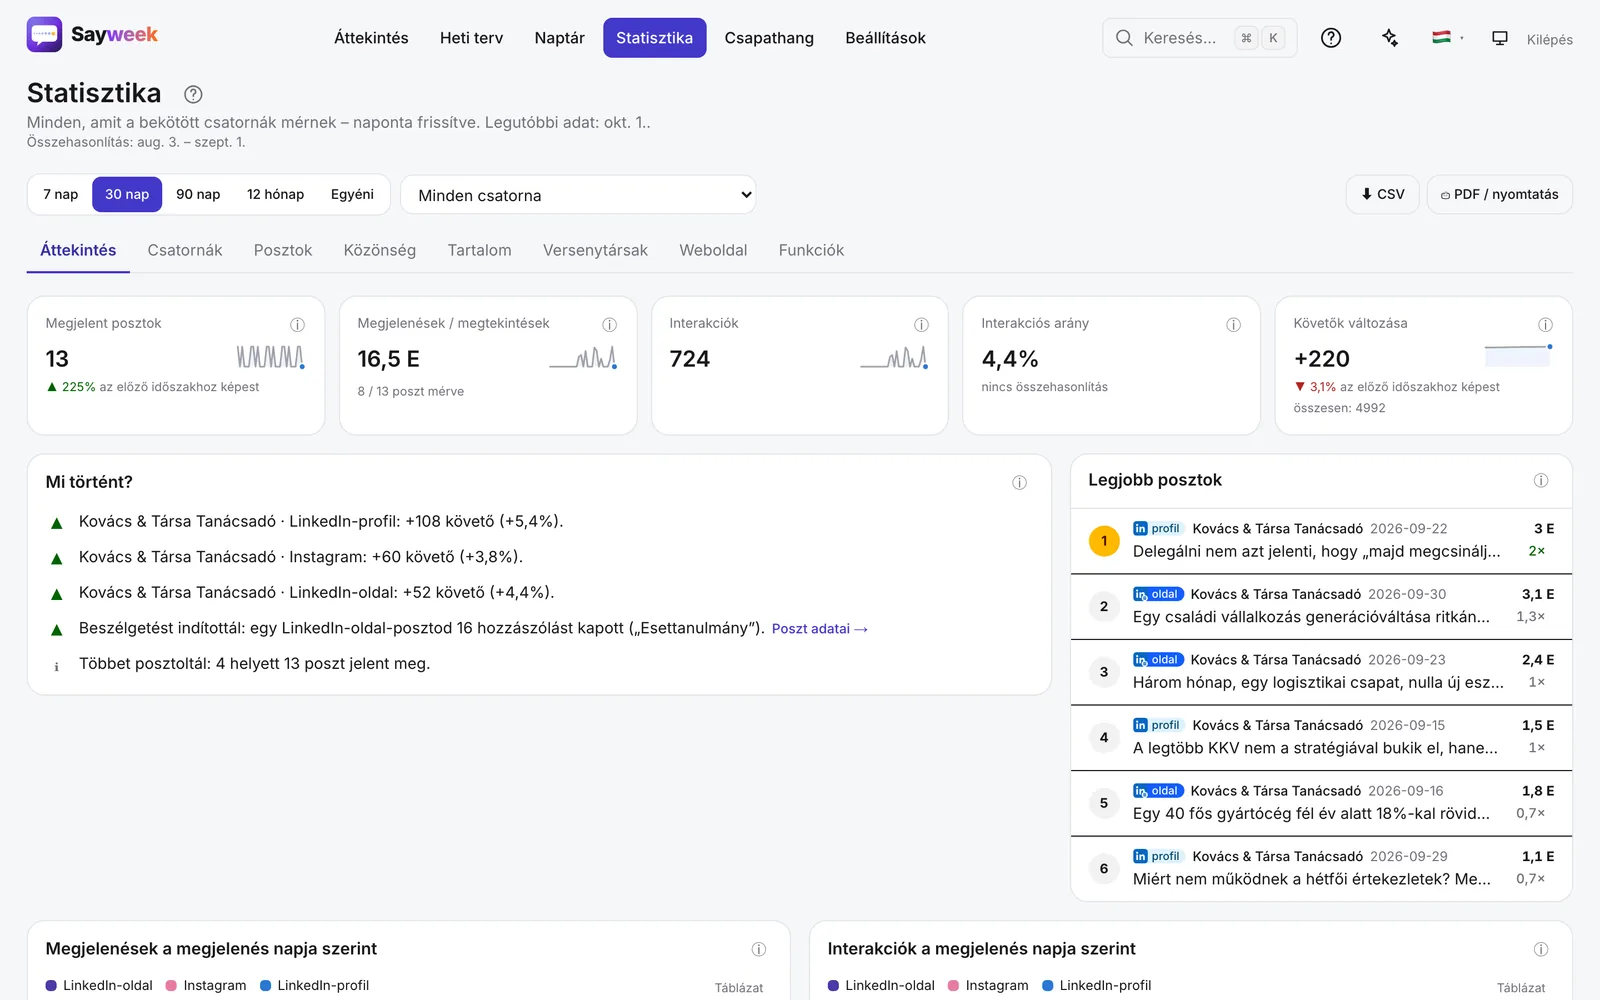Click the monitor display icon near Kilépés

[x=1500, y=38]
